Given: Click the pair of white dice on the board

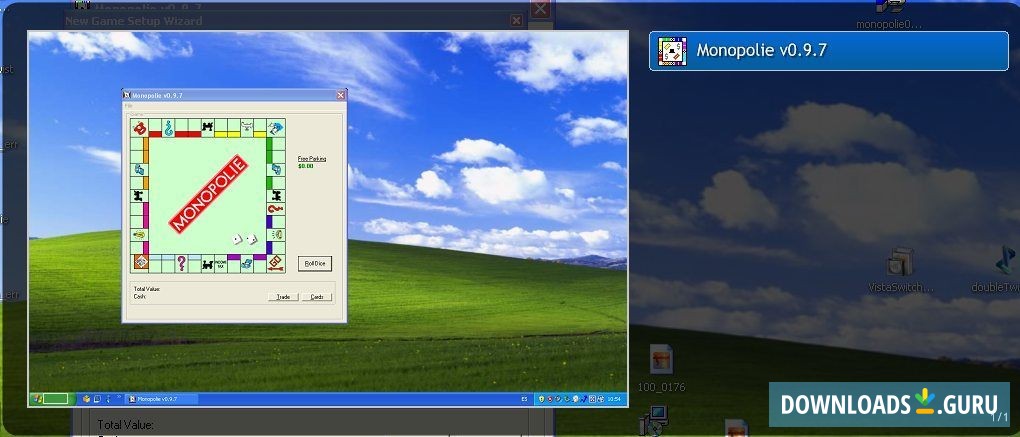Looking at the screenshot, I should pos(245,239).
